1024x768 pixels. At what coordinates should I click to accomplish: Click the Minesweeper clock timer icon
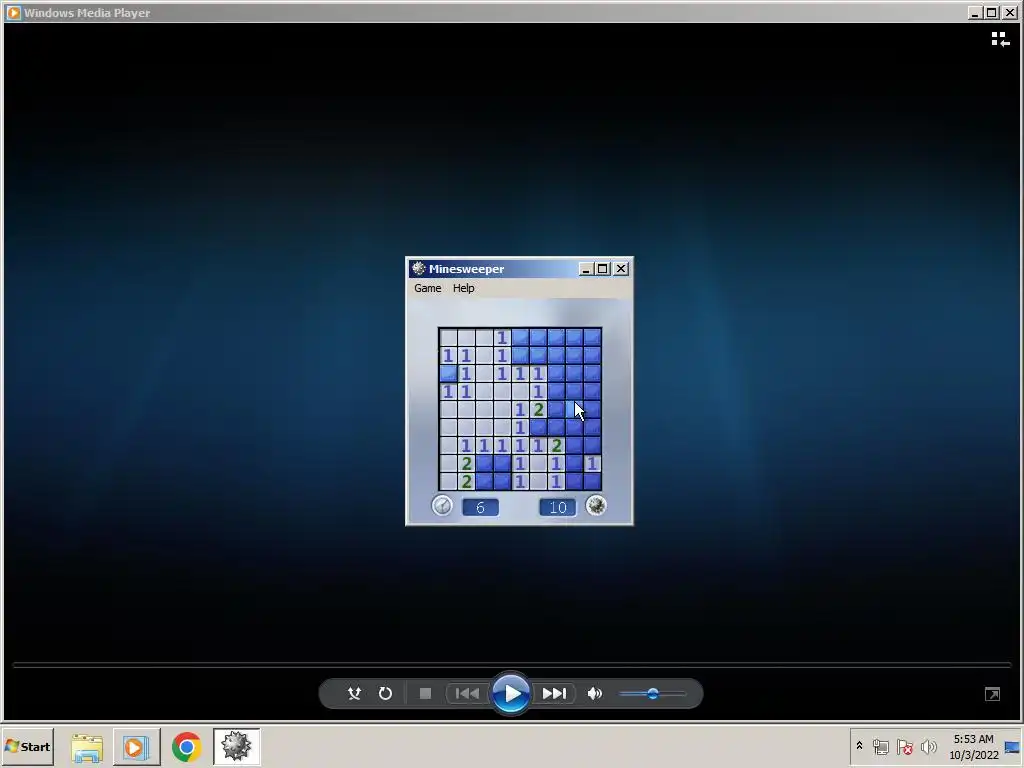coord(442,506)
